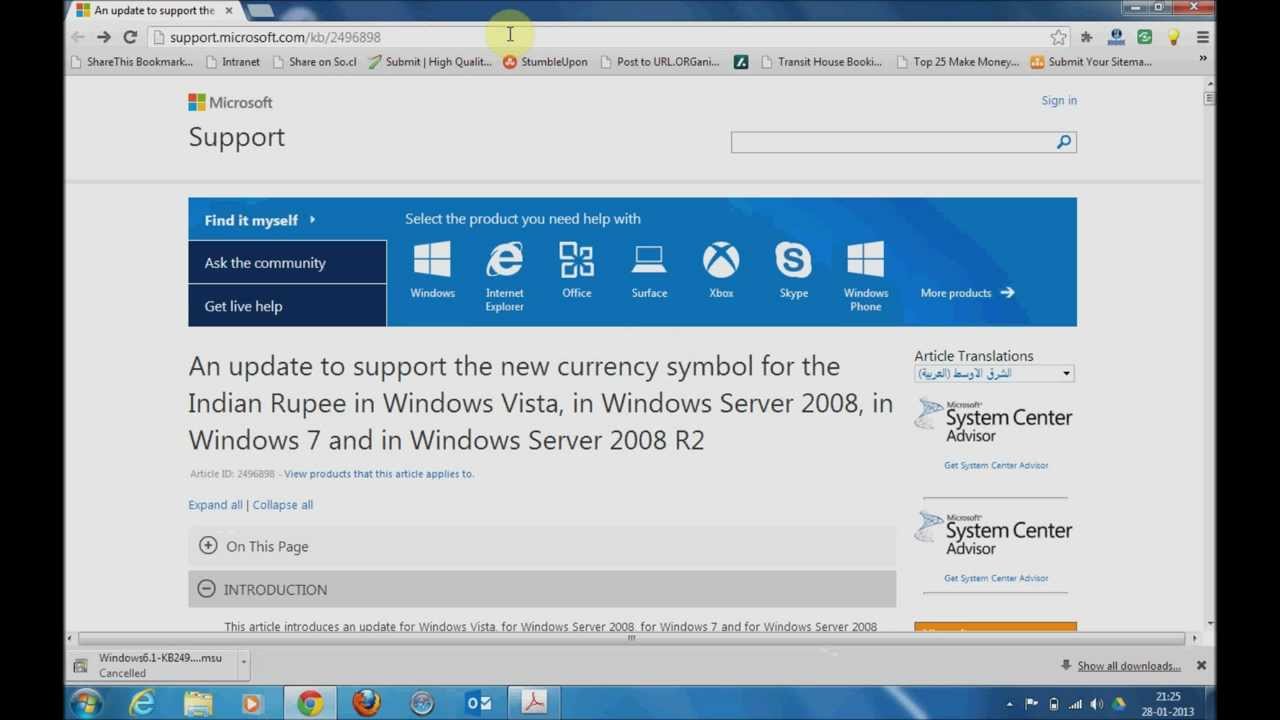Switch to the article browser tab
1280x720 pixels.
click(154, 11)
